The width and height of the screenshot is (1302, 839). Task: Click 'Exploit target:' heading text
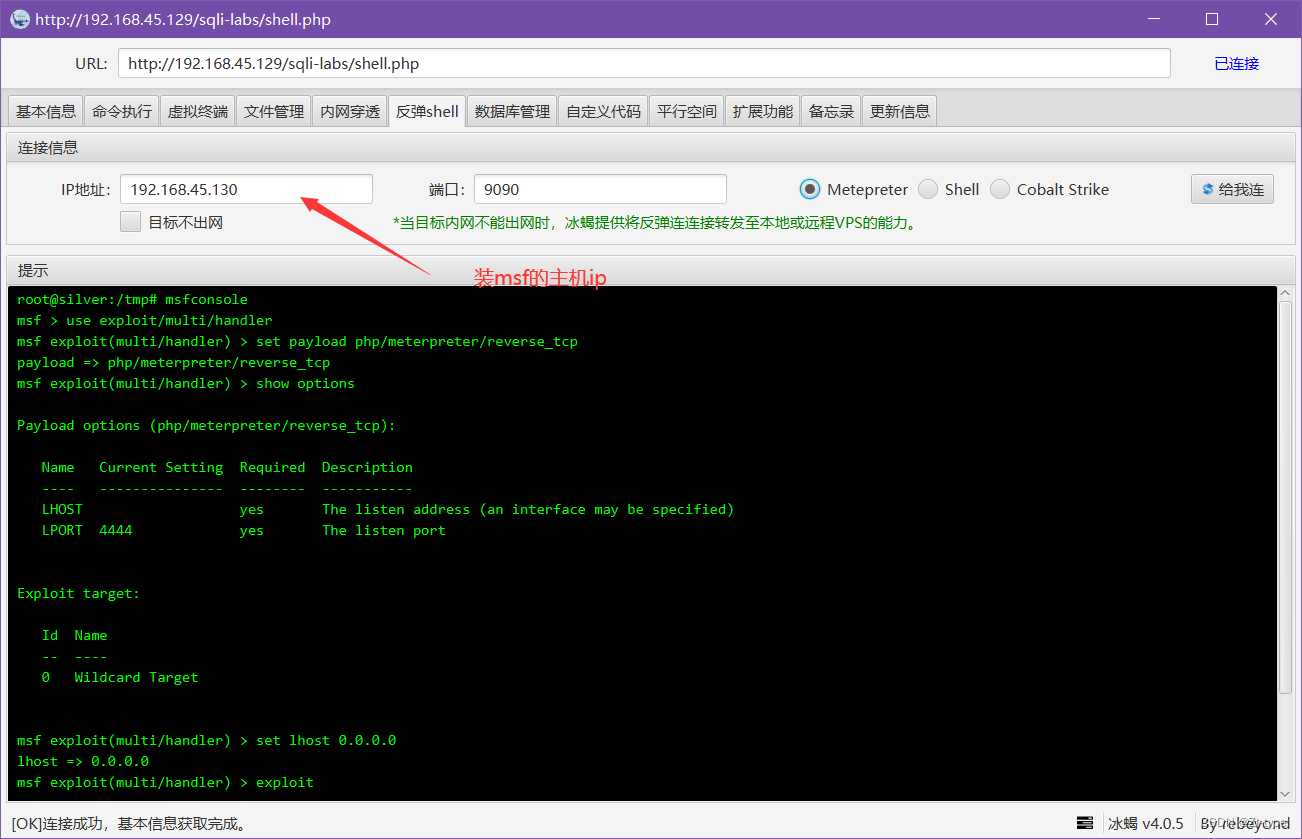click(x=78, y=593)
